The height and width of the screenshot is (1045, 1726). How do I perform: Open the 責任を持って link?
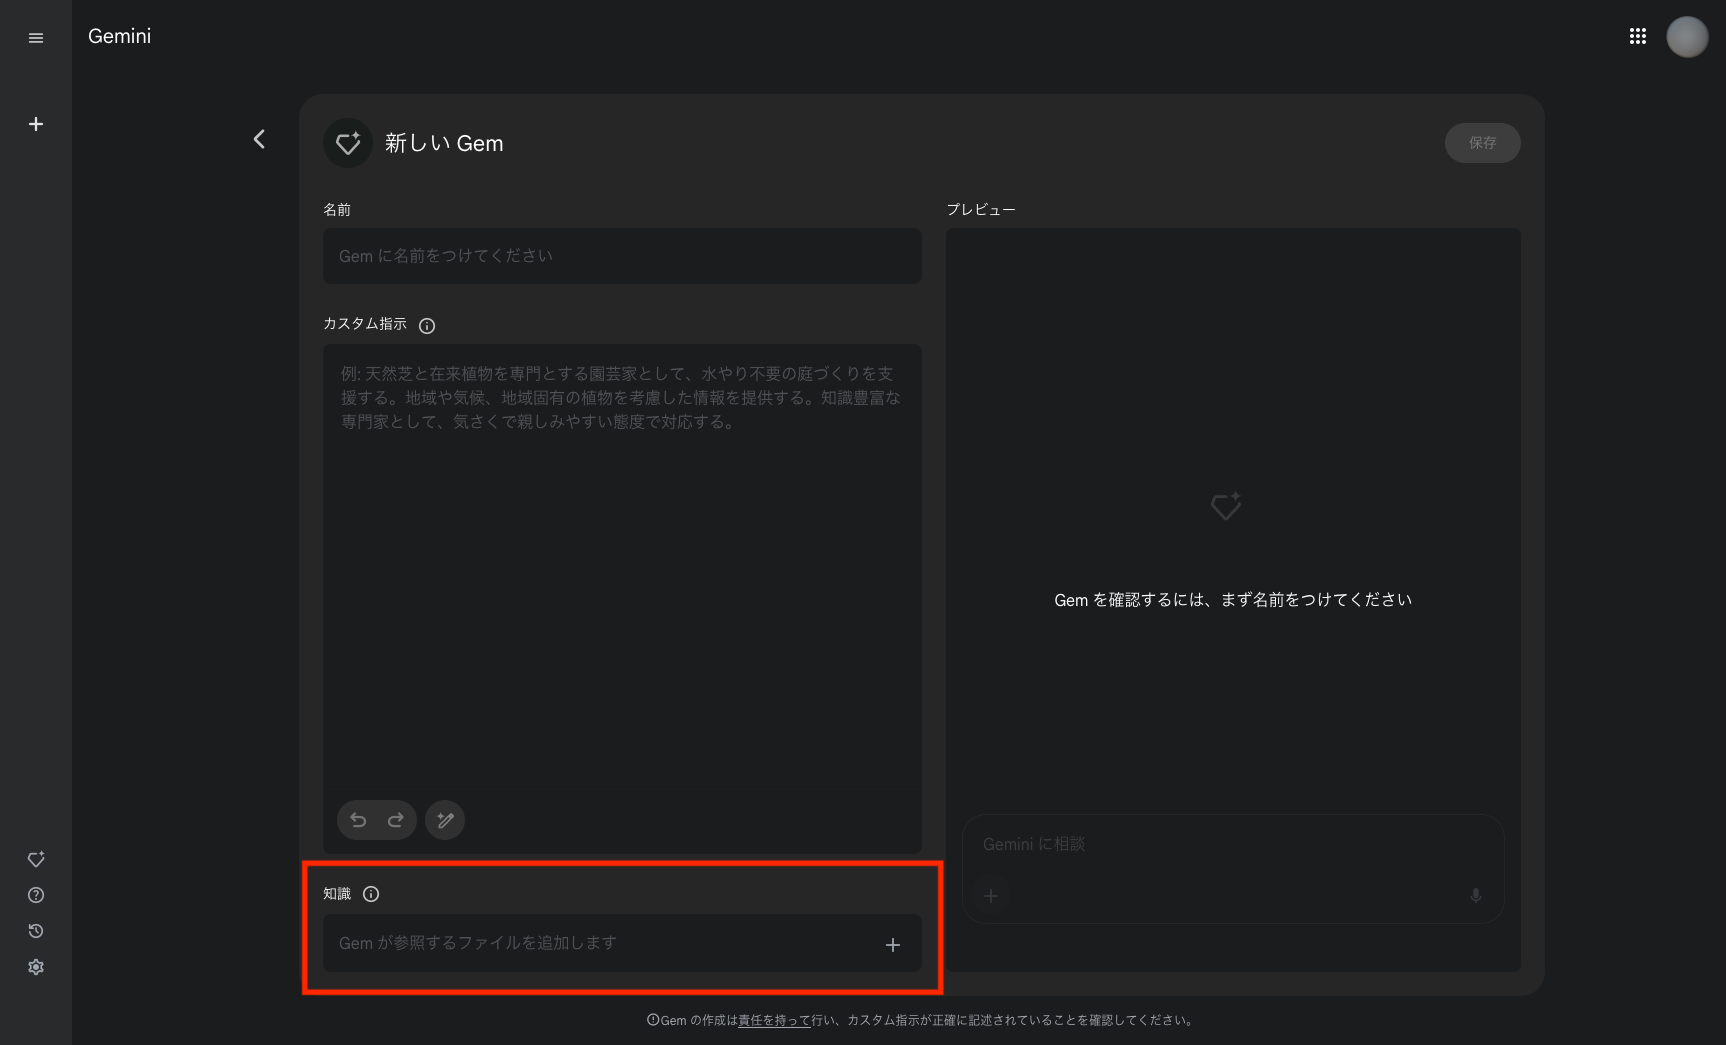pos(774,1020)
